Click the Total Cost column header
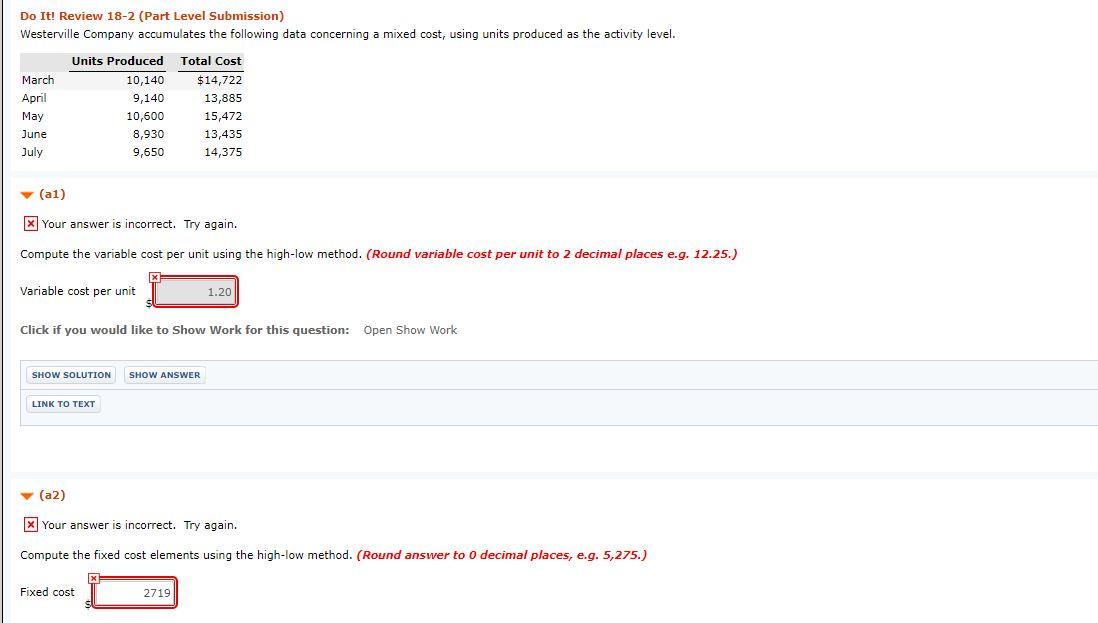The width and height of the screenshot is (1098, 623). [x=210, y=61]
